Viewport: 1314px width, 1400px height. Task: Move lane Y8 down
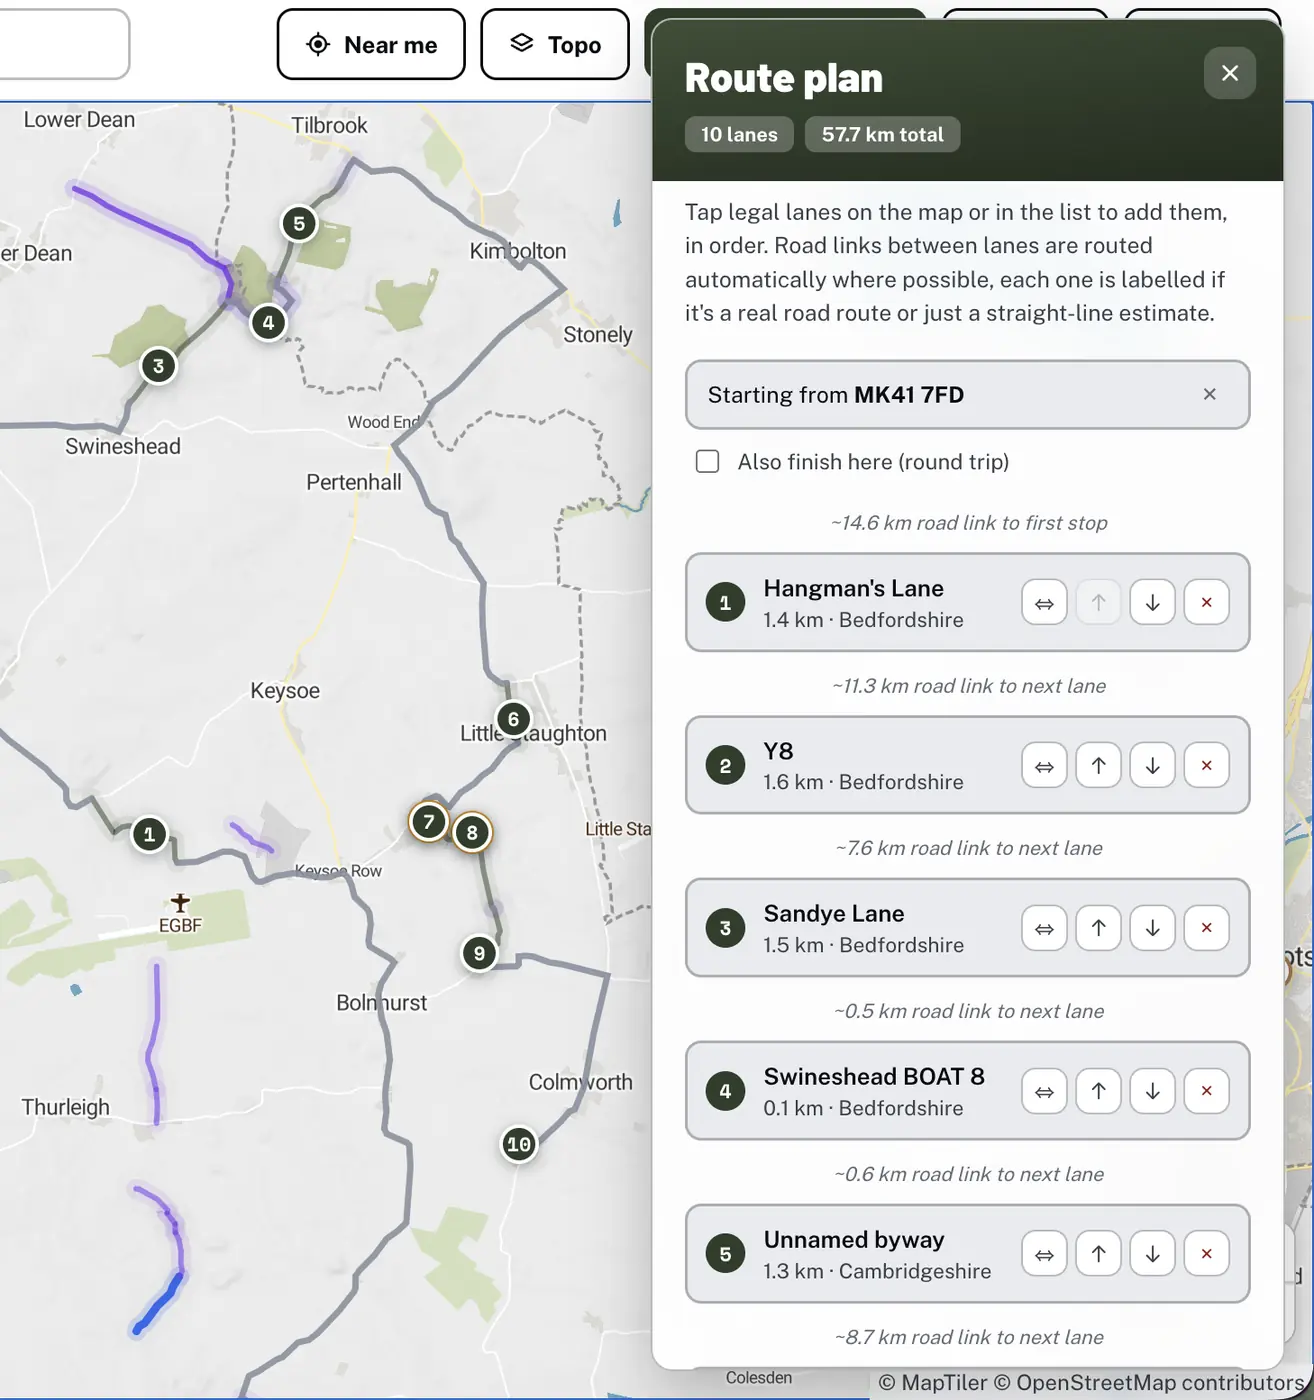pyautogui.click(x=1152, y=766)
